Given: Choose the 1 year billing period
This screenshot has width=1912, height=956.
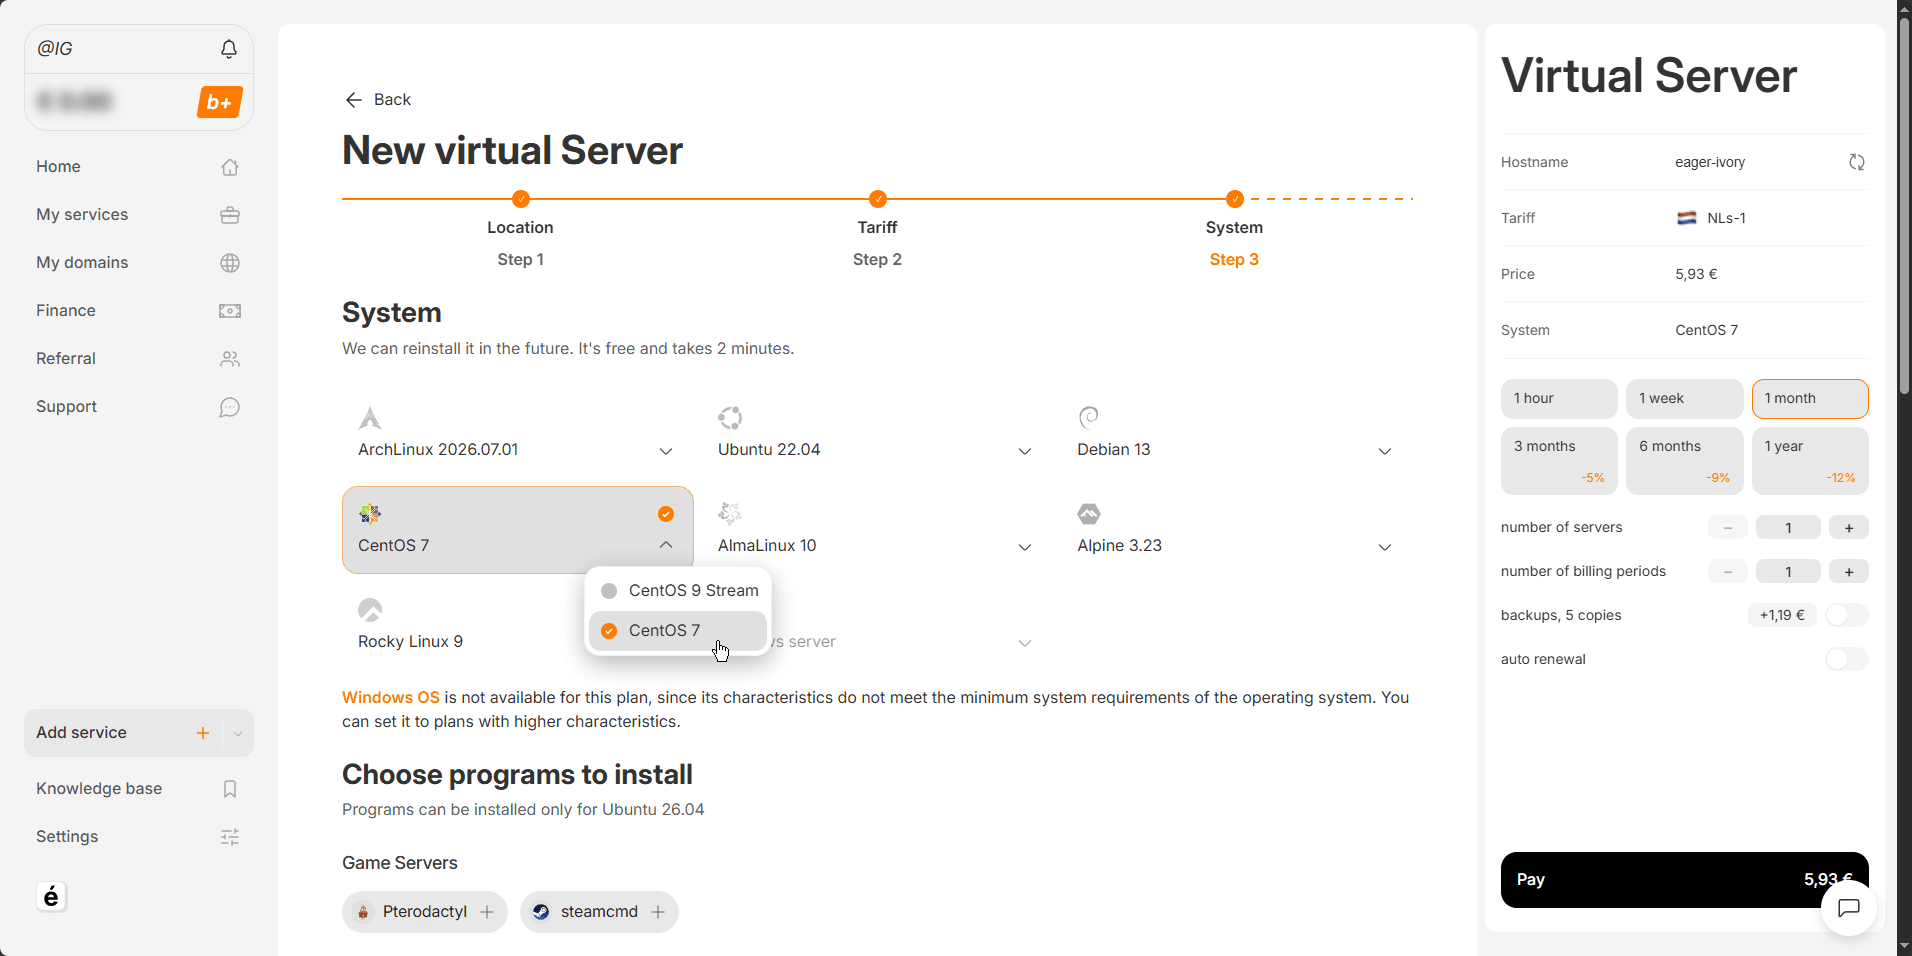Looking at the screenshot, I should pyautogui.click(x=1810, y=461).
